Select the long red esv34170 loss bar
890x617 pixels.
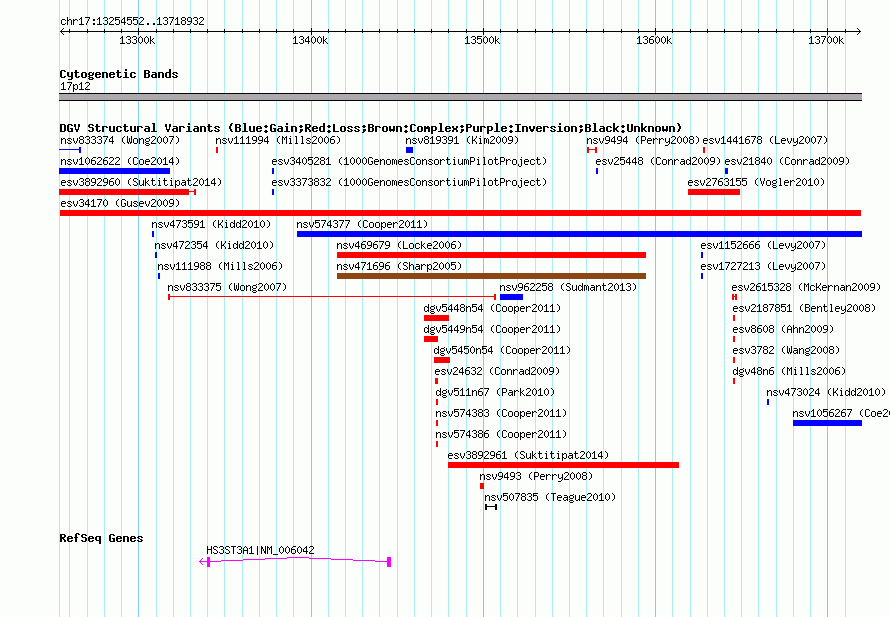click(x=460, y=213)
